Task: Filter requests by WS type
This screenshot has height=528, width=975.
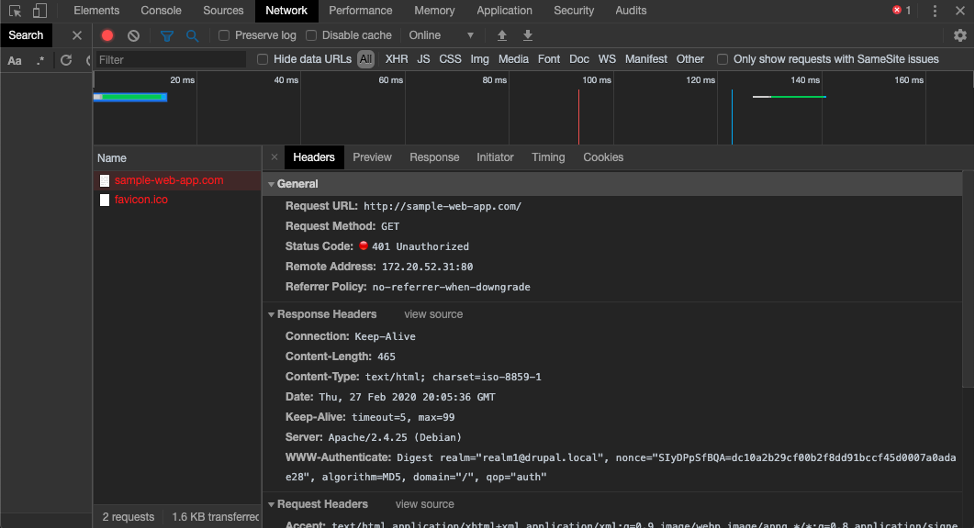Action: 607,59
